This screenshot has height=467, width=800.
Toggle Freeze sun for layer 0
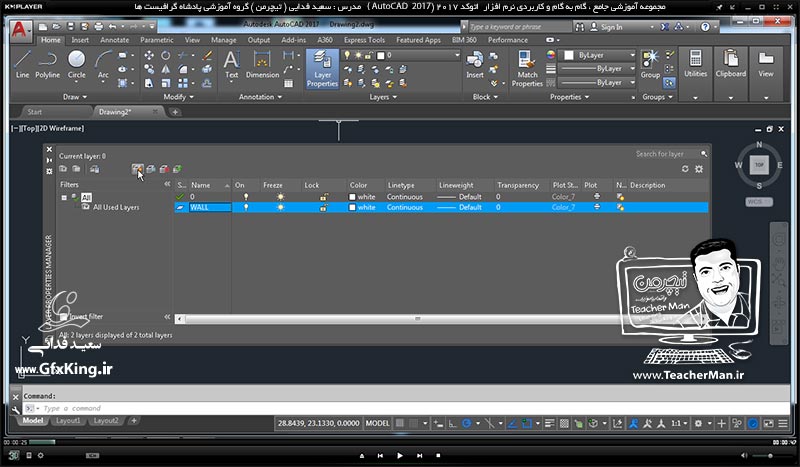tap(280, 196)
